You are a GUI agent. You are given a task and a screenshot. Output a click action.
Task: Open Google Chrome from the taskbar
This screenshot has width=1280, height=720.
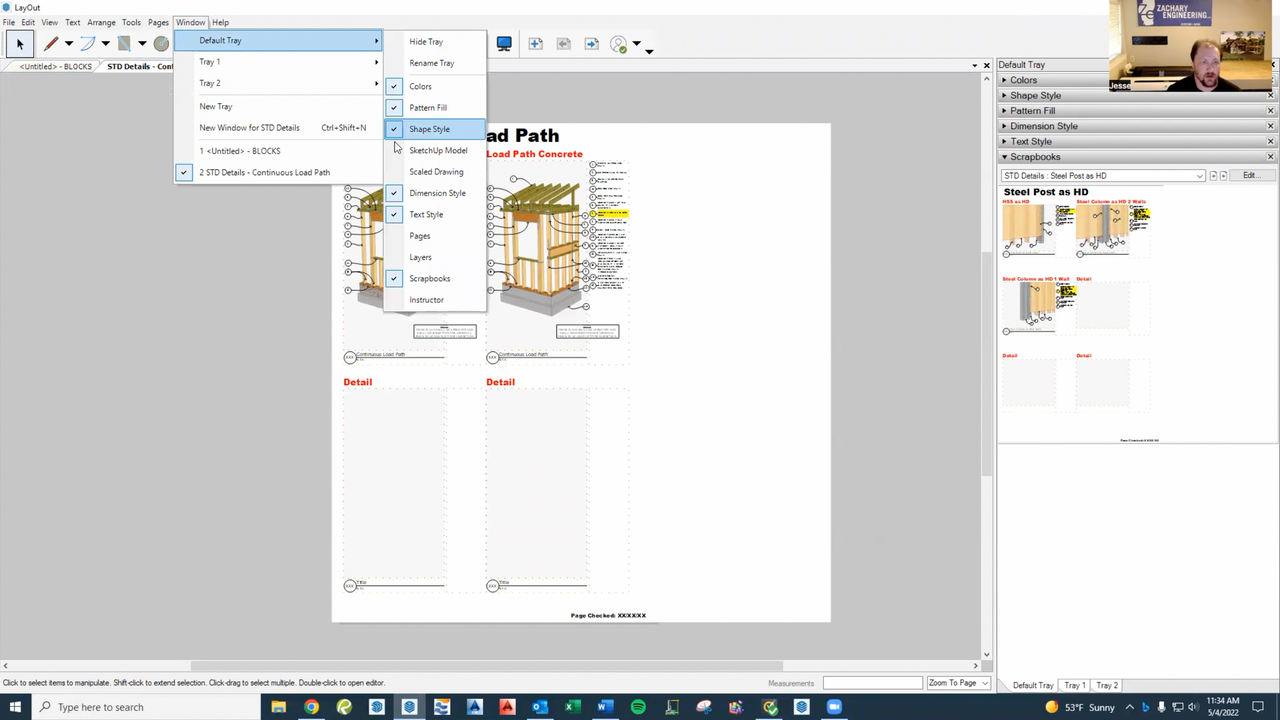[311, 707]
